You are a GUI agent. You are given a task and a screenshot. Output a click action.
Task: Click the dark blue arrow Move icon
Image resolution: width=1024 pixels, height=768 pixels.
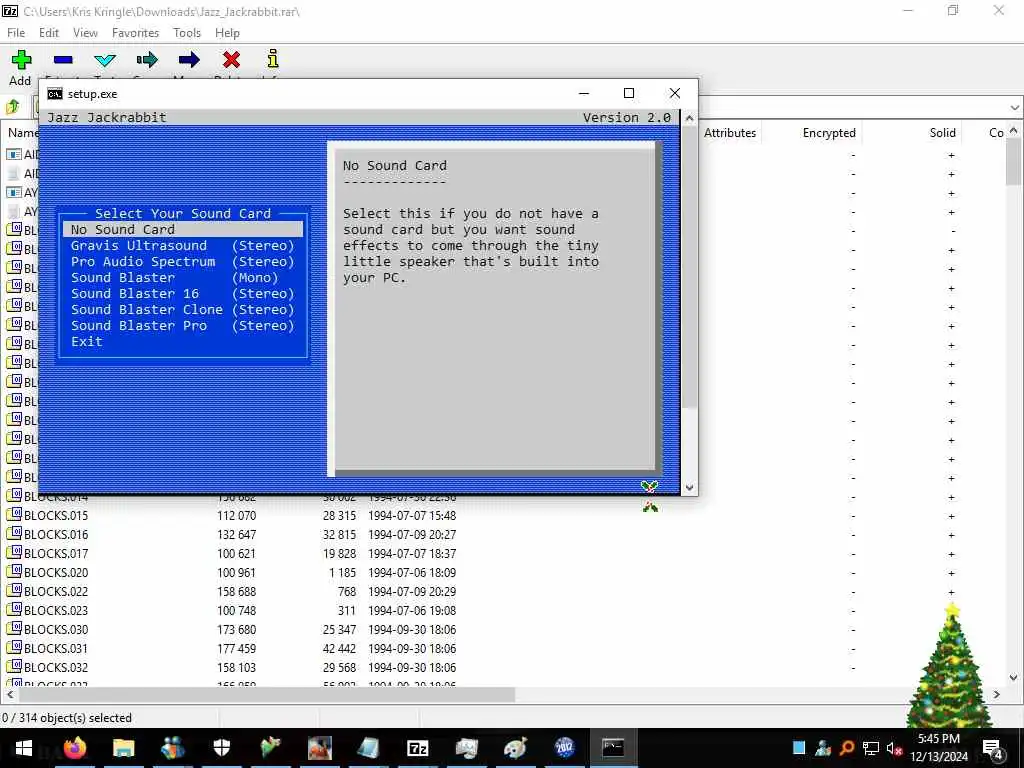coord(189,60)
